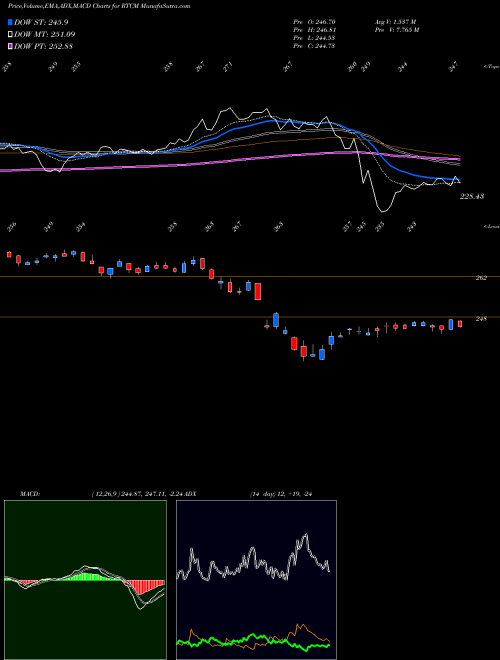This screenshot has width=500, height=660.
Task: Click the magenta DOW PT legend swatch
Action: [x=11, y=46]
